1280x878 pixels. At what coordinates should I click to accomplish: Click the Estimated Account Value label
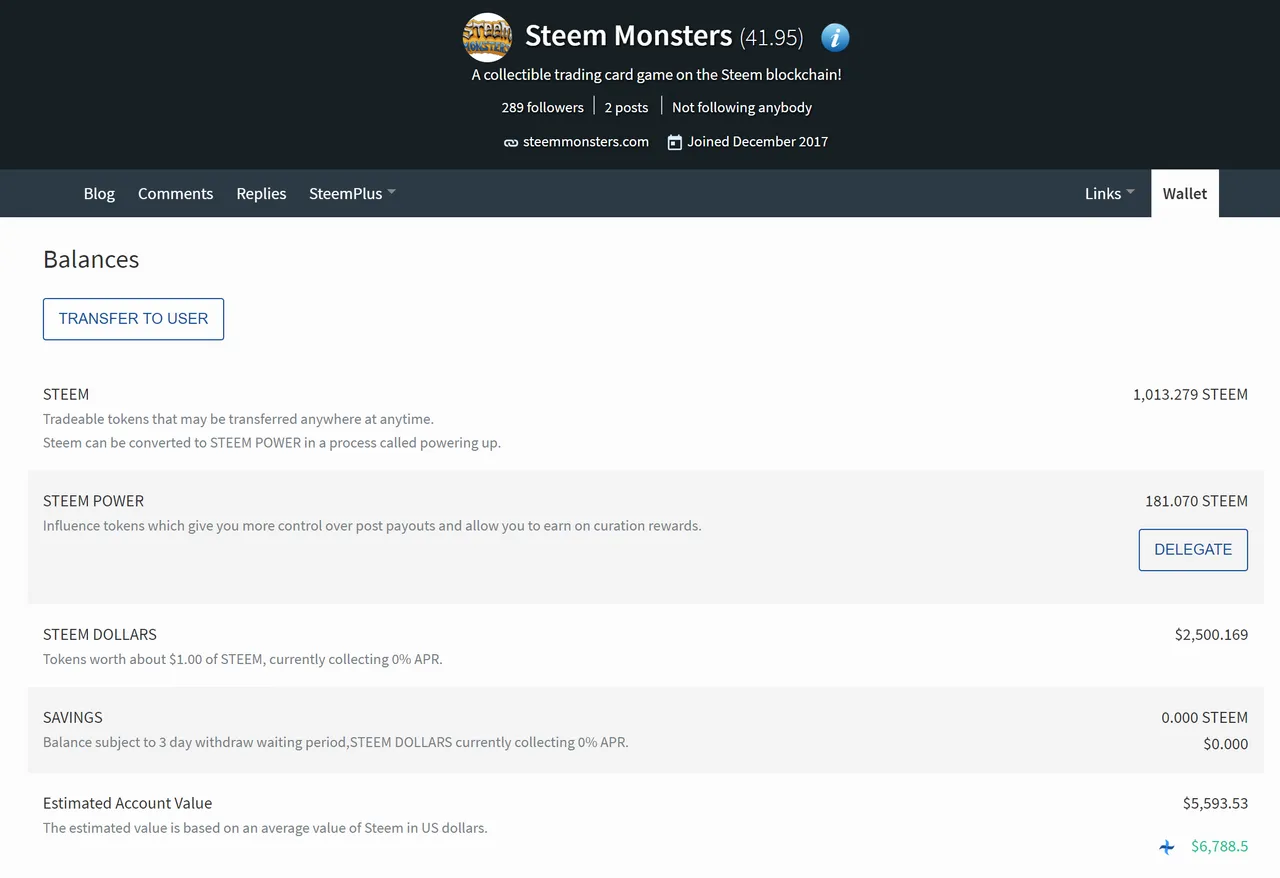pos(127,803)
